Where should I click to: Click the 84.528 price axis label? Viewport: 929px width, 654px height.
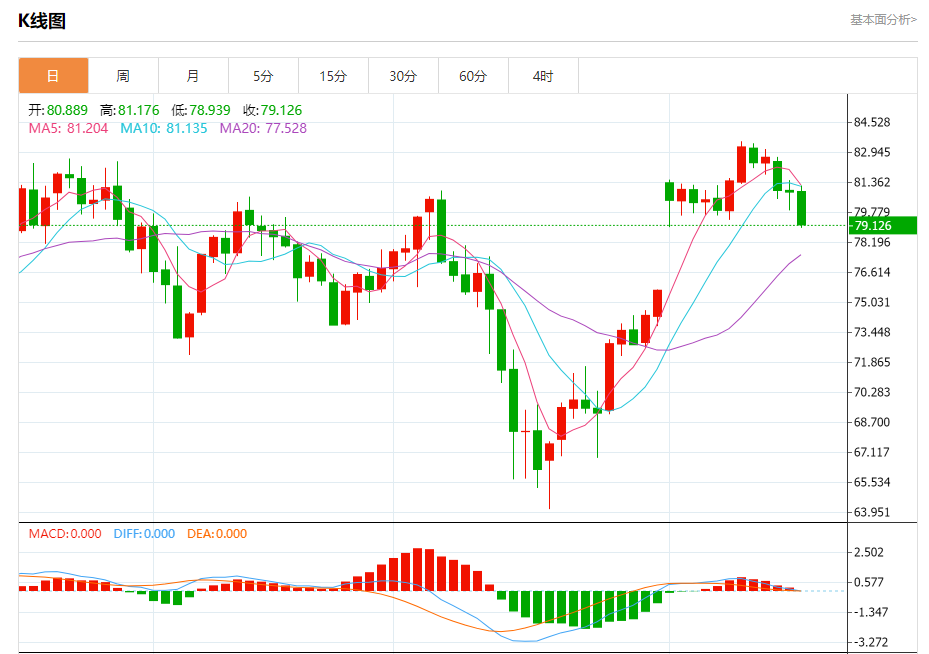tap(872, 123)
